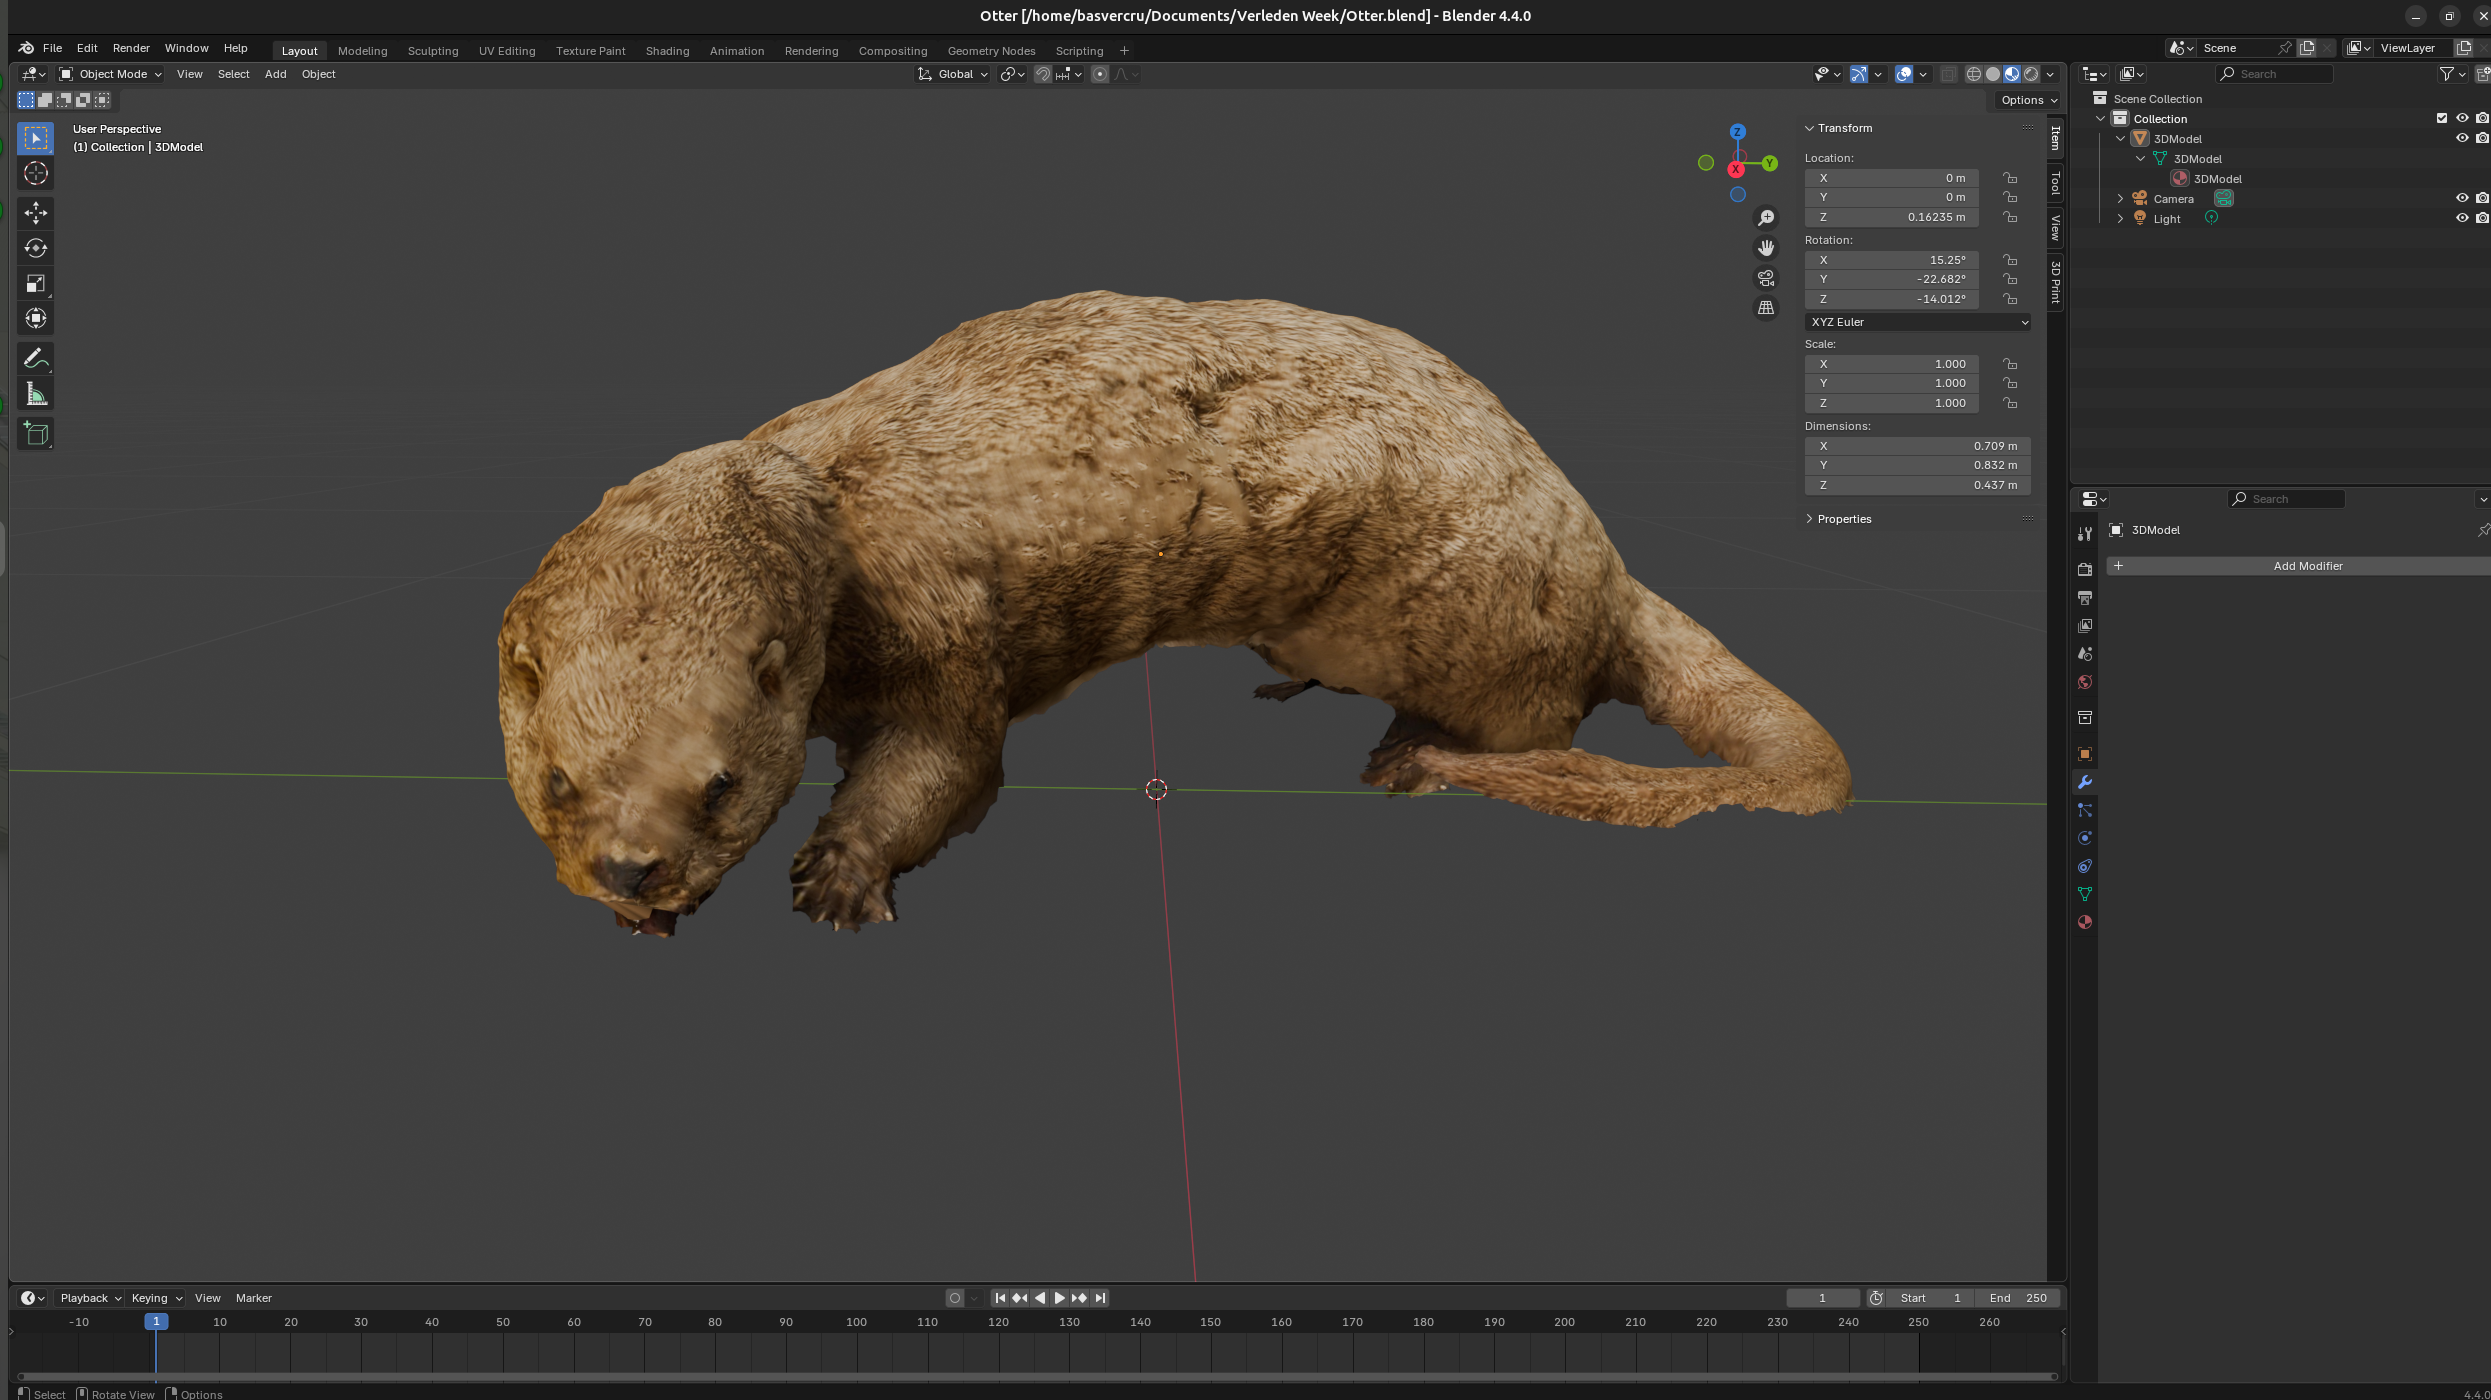Open Global transform orientation dropdown

point(953,74)
